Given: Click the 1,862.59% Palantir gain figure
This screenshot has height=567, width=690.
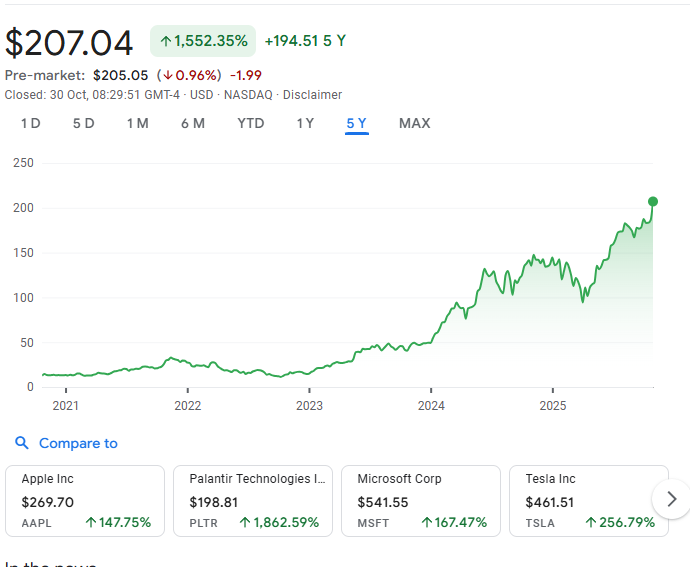Looking at the screenshot, I should coord(279,523).
